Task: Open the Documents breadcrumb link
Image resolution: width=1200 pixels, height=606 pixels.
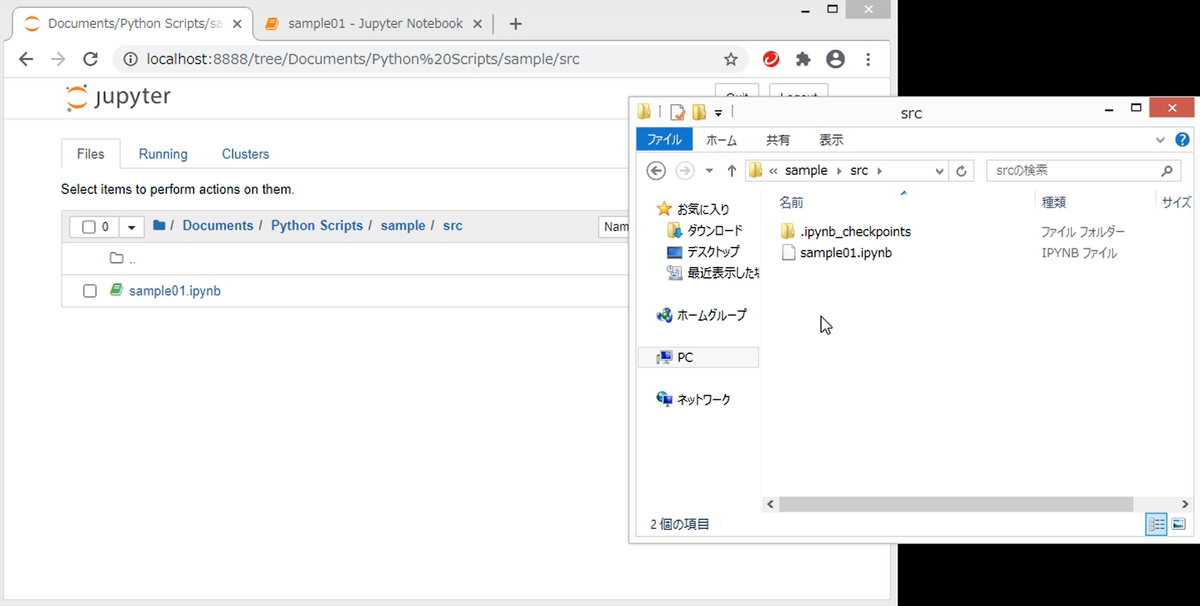Action: coord(218,226)
